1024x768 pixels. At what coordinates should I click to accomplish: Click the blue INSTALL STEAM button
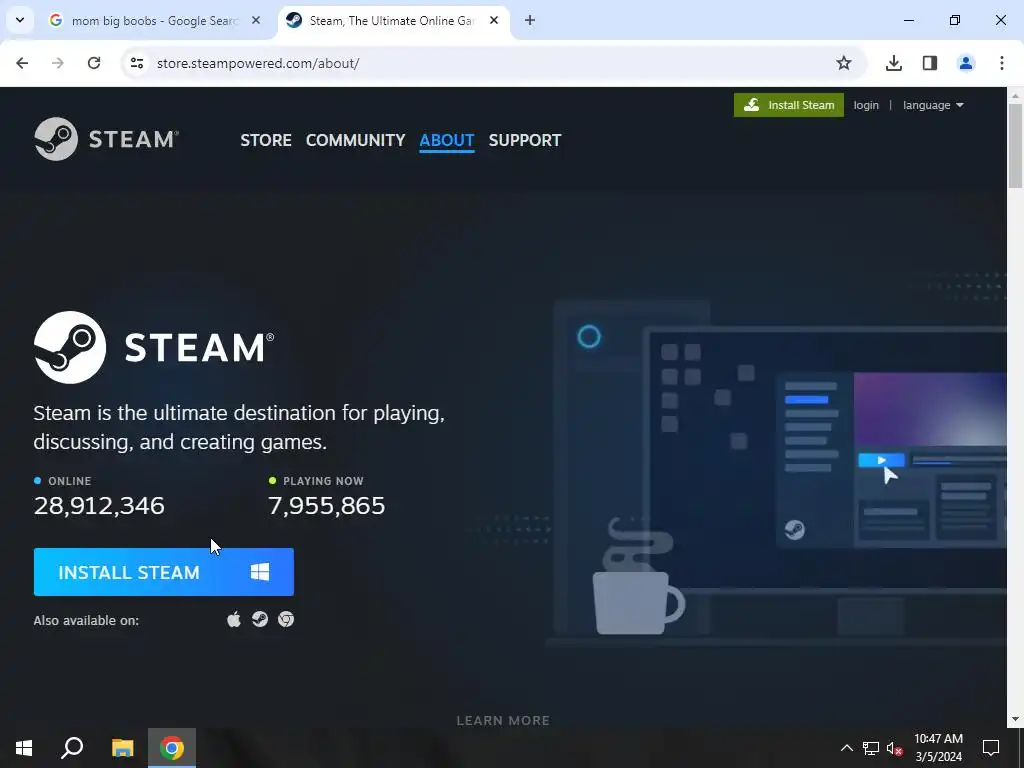tap(164, 572)
